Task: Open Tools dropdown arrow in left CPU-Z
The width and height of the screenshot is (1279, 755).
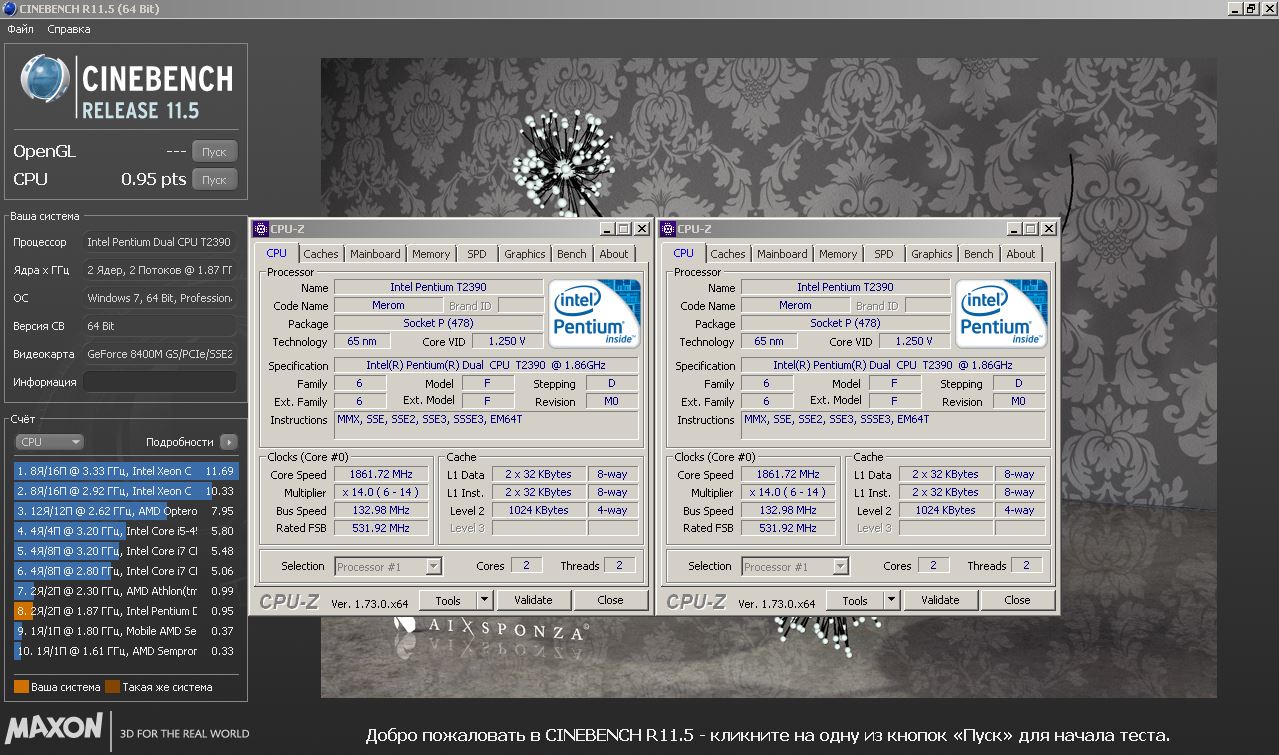Action: coord(484,600)
